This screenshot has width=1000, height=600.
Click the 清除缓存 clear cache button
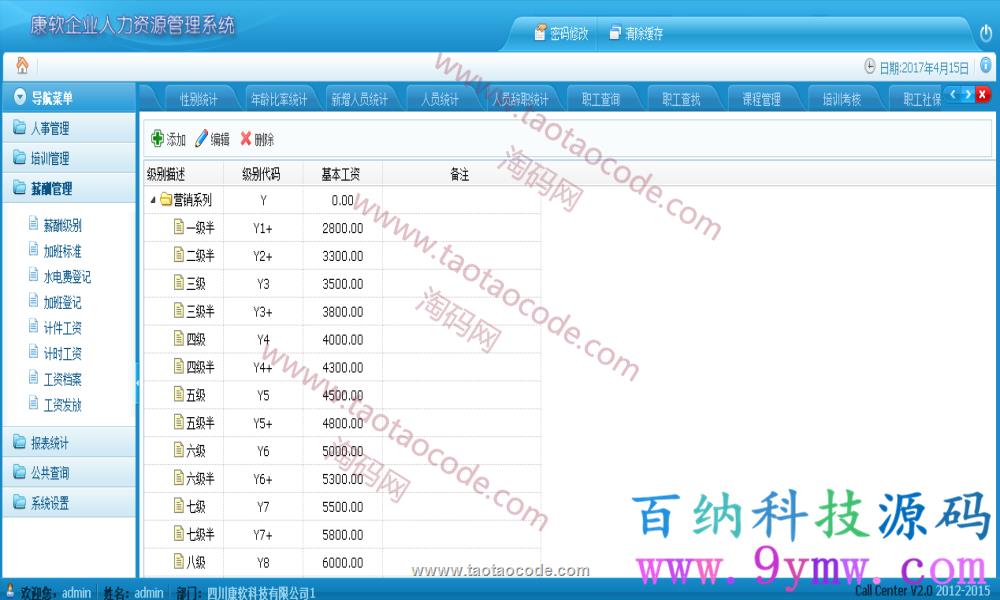coord(636,33)
